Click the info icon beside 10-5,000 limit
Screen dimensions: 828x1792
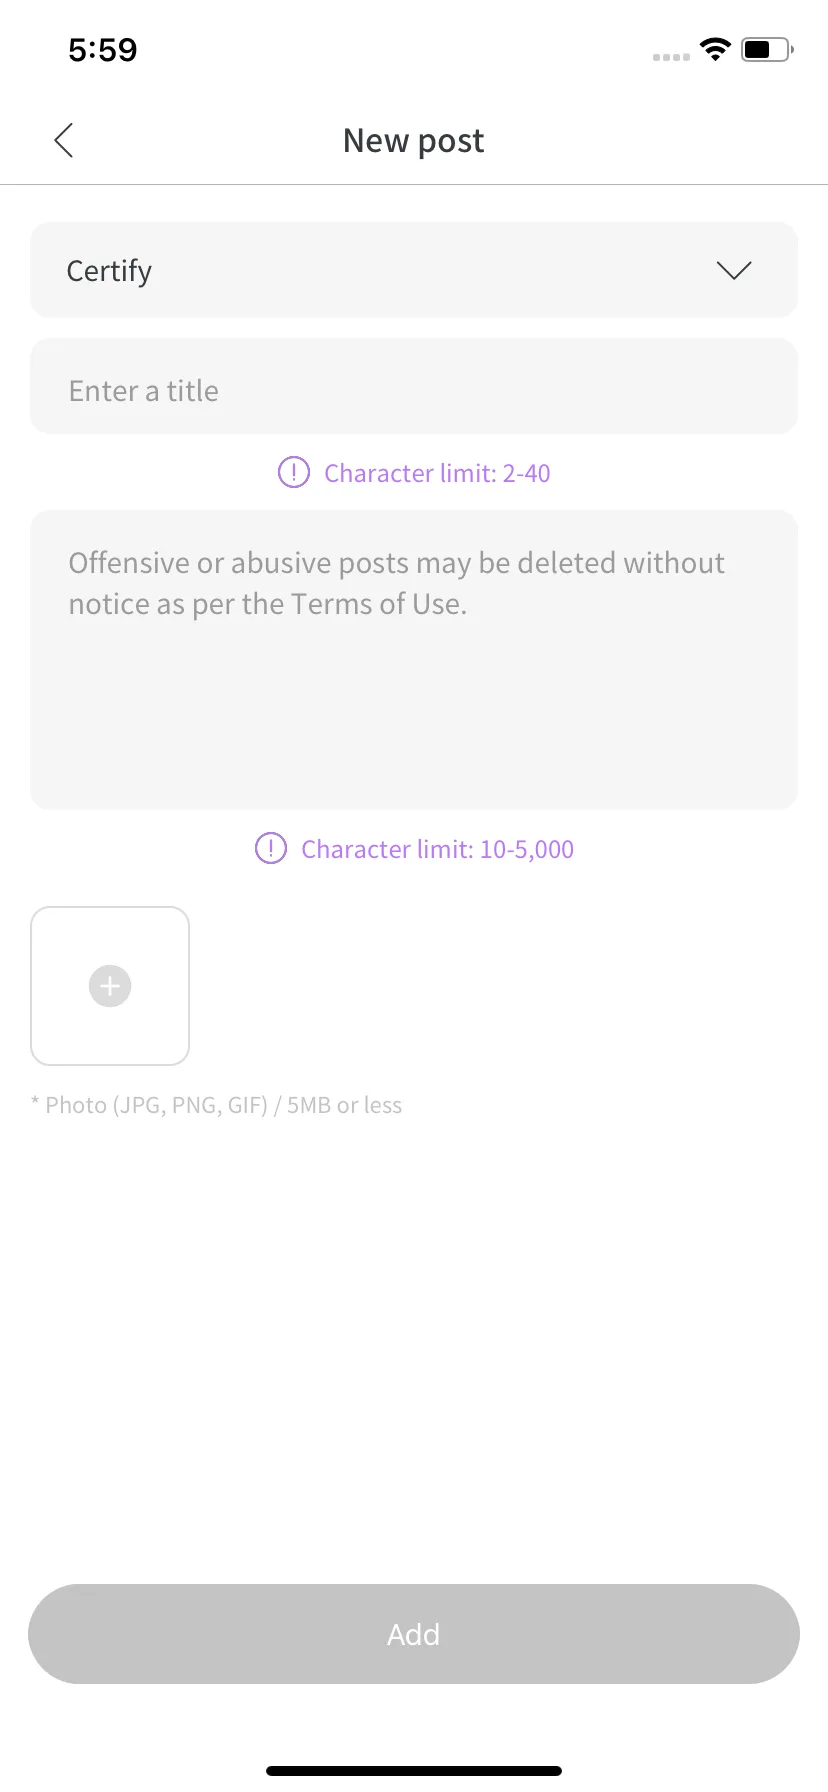point(271,849)
